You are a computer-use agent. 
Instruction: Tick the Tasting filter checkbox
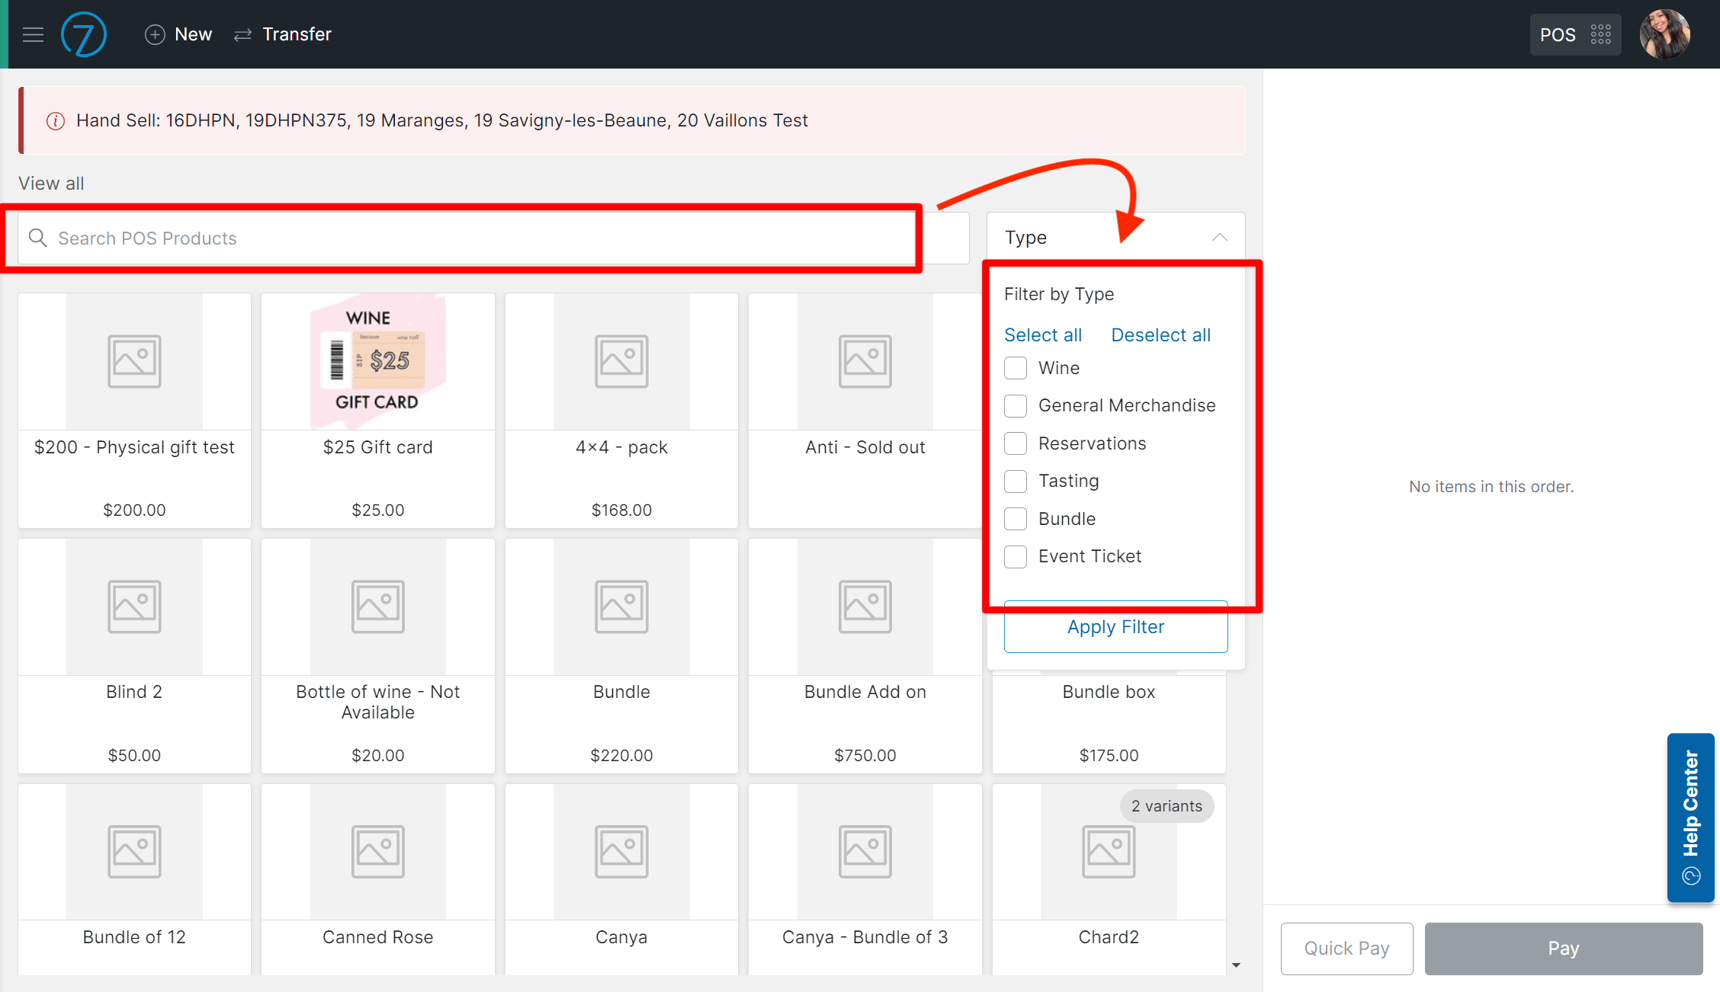tap(1015, 481)
